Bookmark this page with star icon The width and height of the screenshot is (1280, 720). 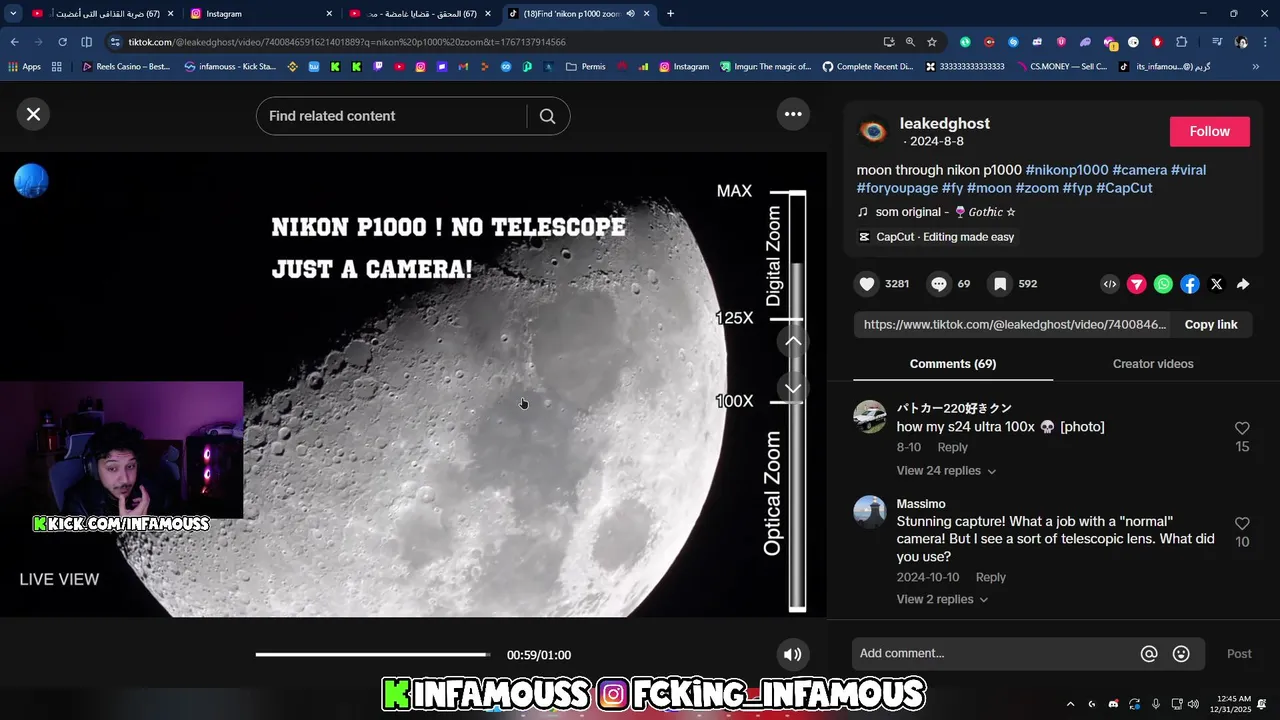932,42
